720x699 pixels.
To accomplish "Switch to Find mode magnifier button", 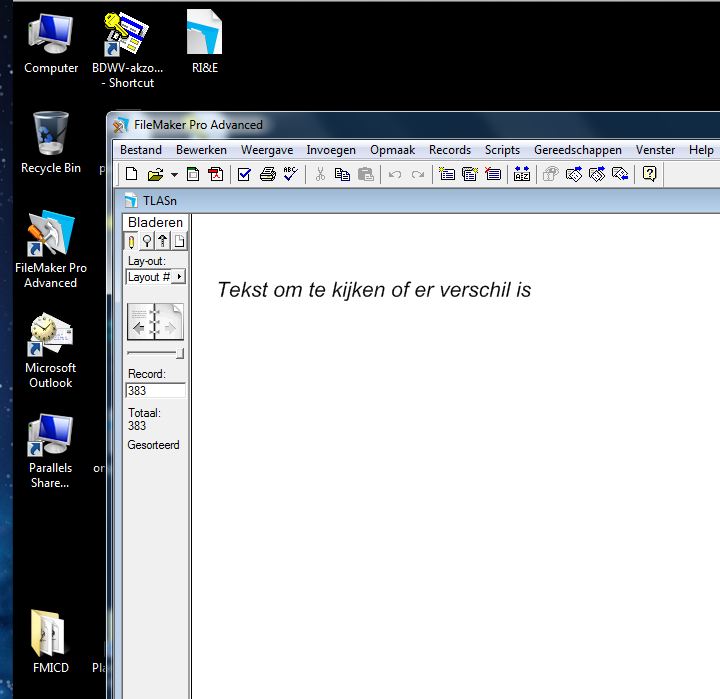I will [x=147, y=241].
